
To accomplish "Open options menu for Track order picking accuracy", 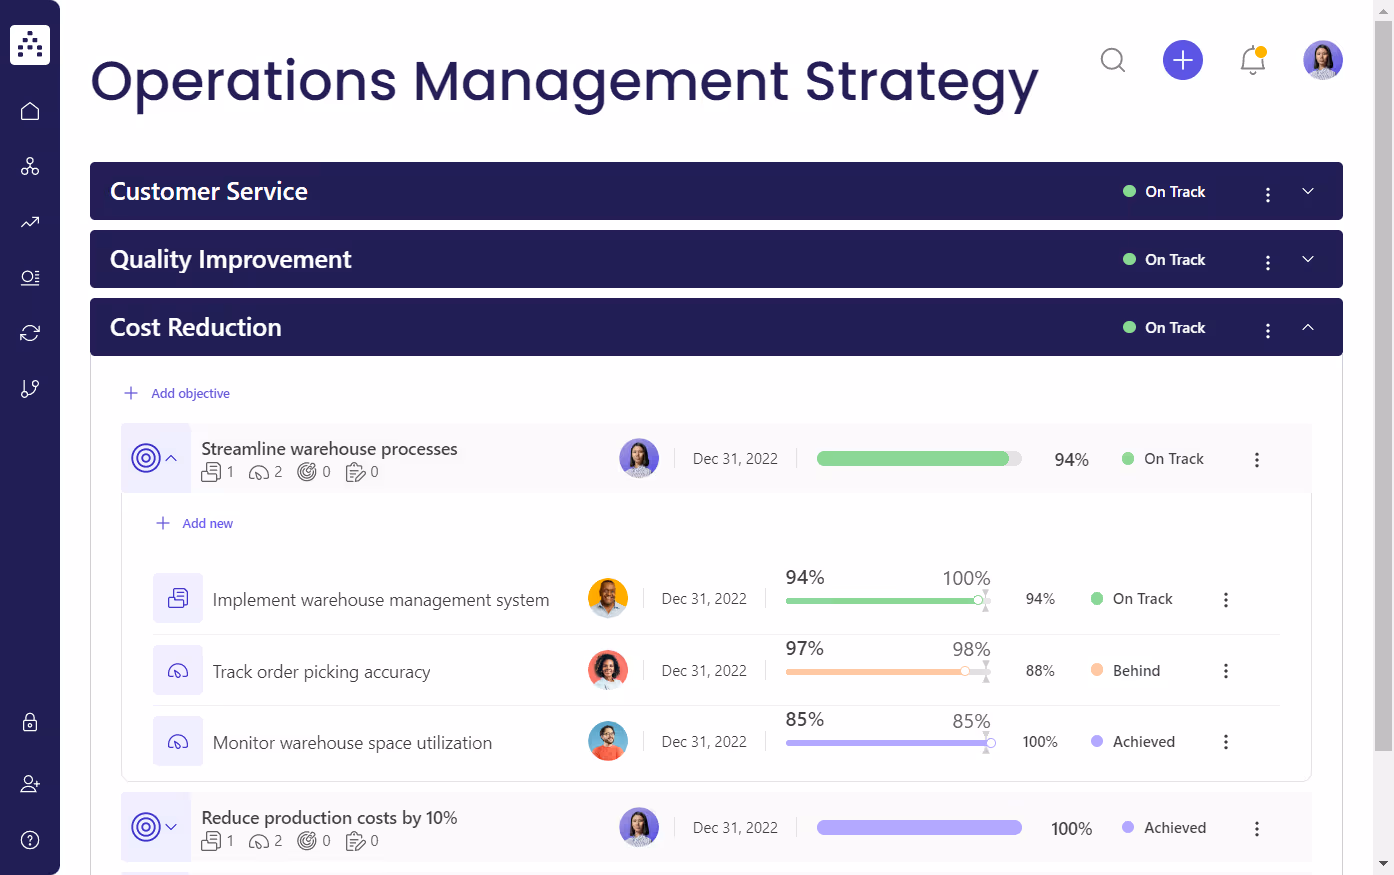I will (1226, 670).
